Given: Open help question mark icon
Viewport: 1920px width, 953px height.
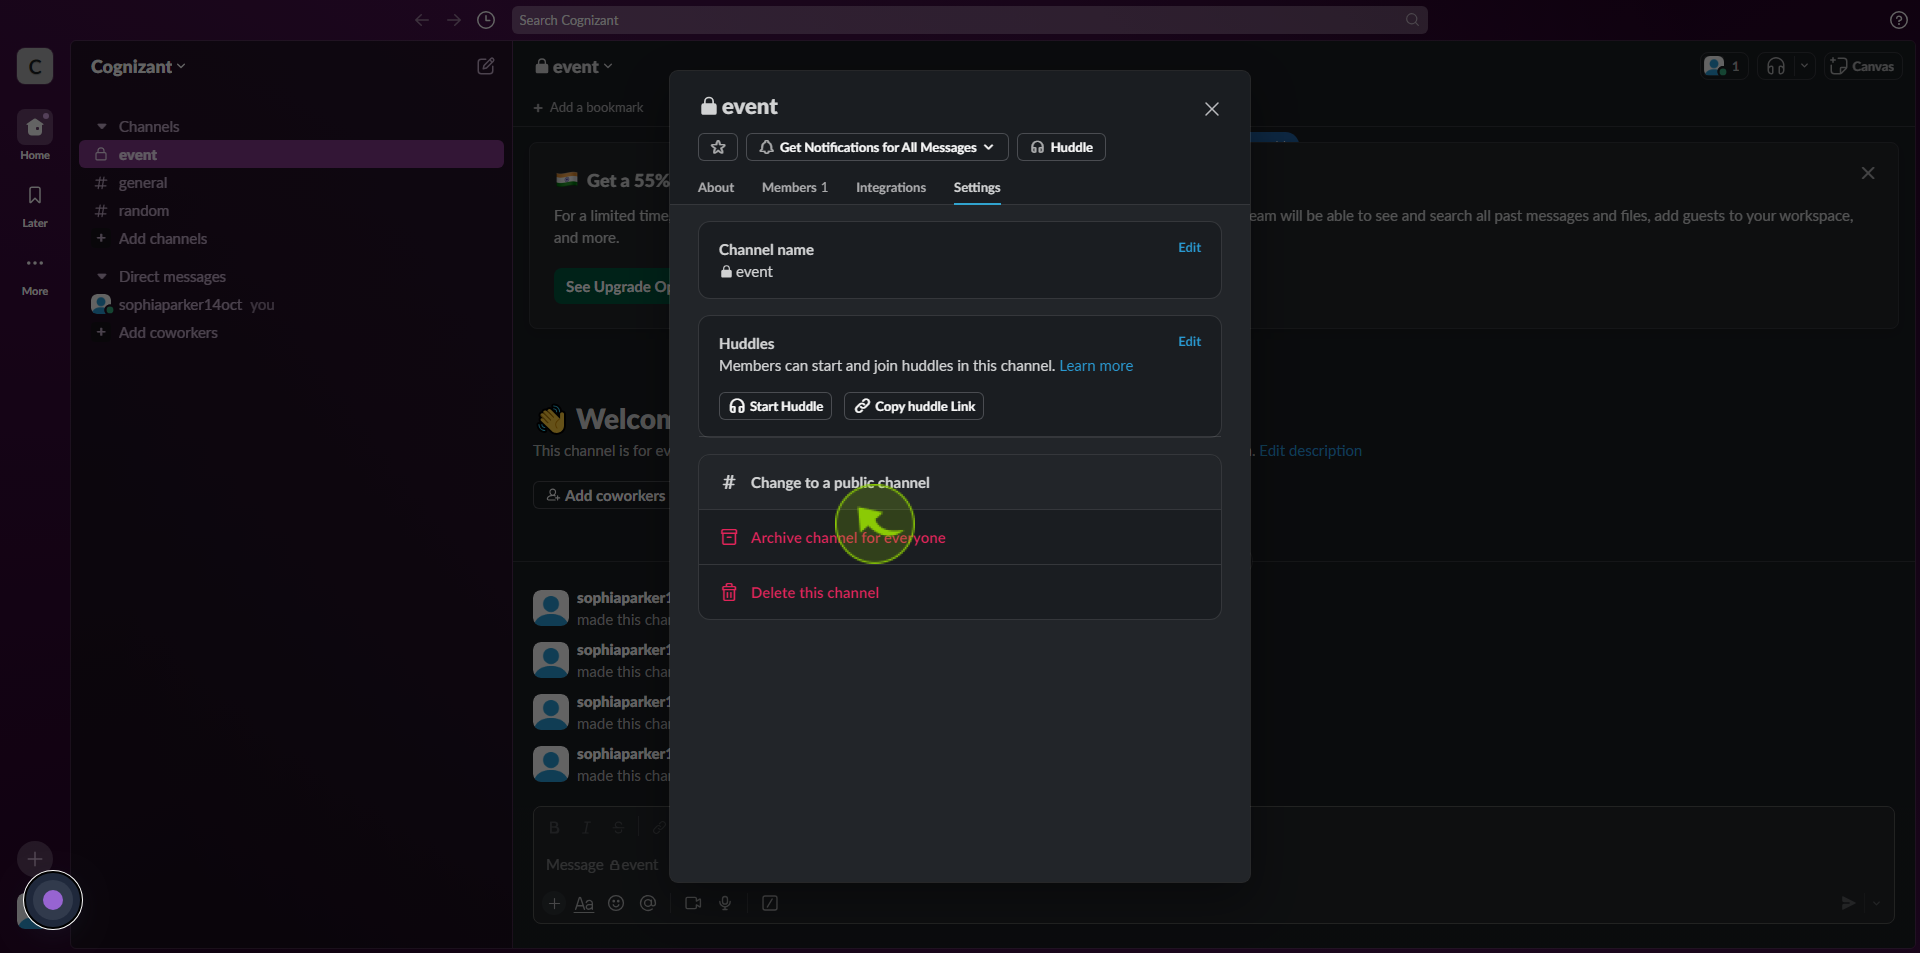Looking at the screenshot, I should tap(1898, 20).
